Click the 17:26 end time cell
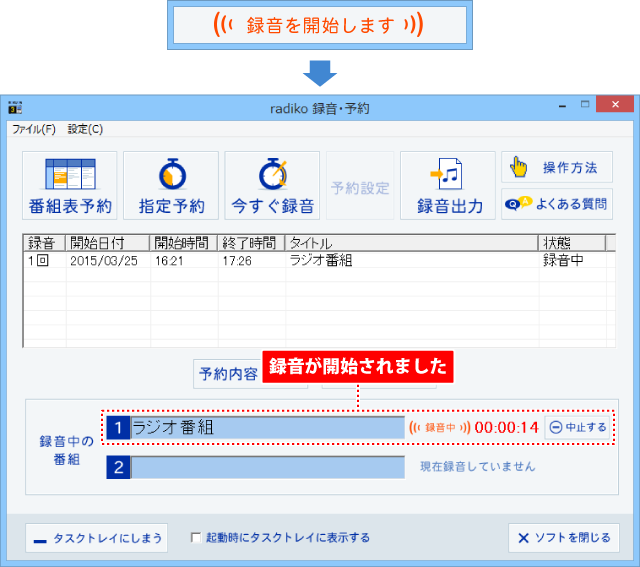Viewport: 640px width, 567px height. tap(237, 261)
